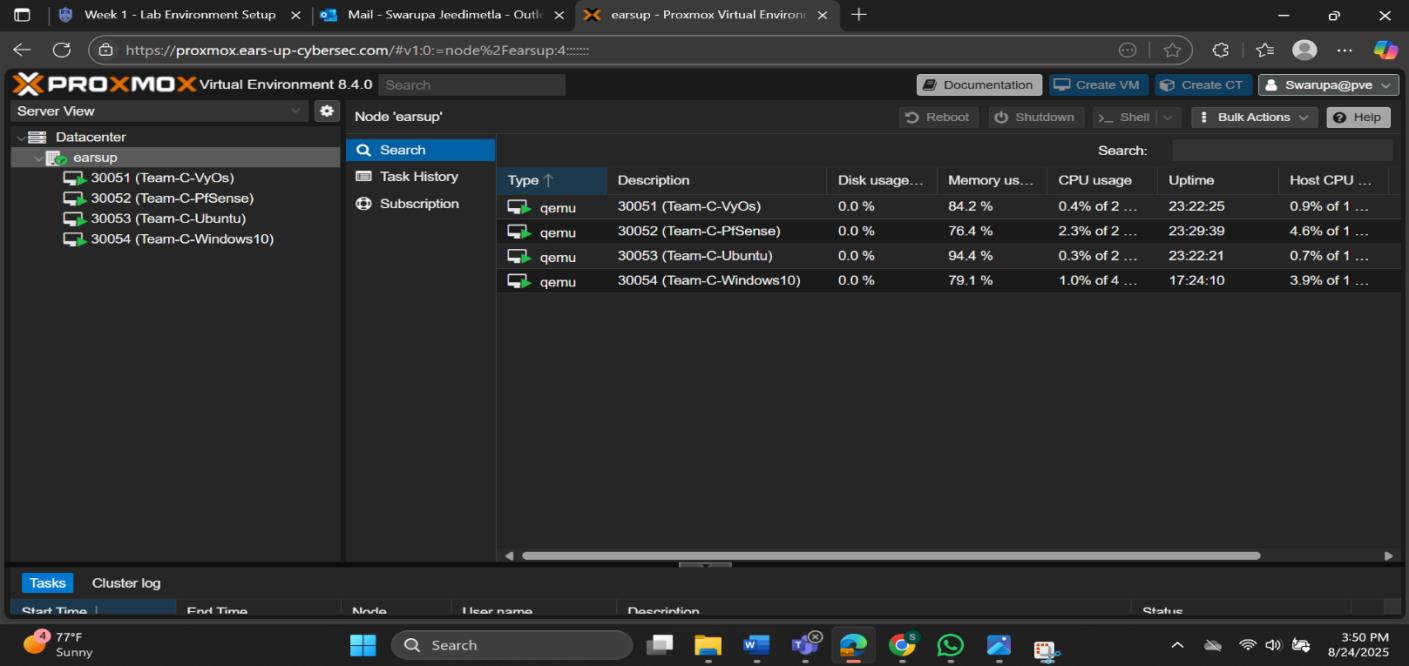Open the Server View settings gear
Image resolution: width=1409 pixels, height=666 pixels.
(327, 110)
